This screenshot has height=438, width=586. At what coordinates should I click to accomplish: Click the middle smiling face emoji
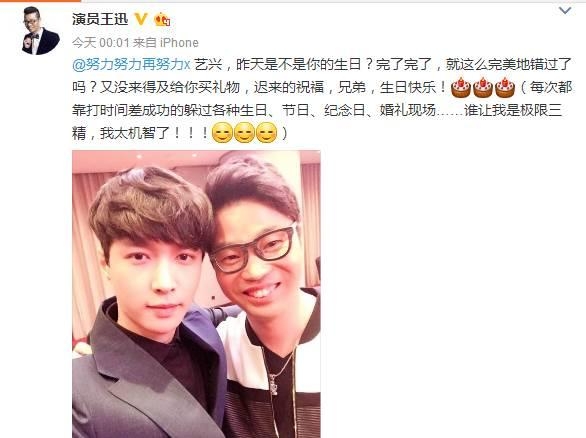244,133
